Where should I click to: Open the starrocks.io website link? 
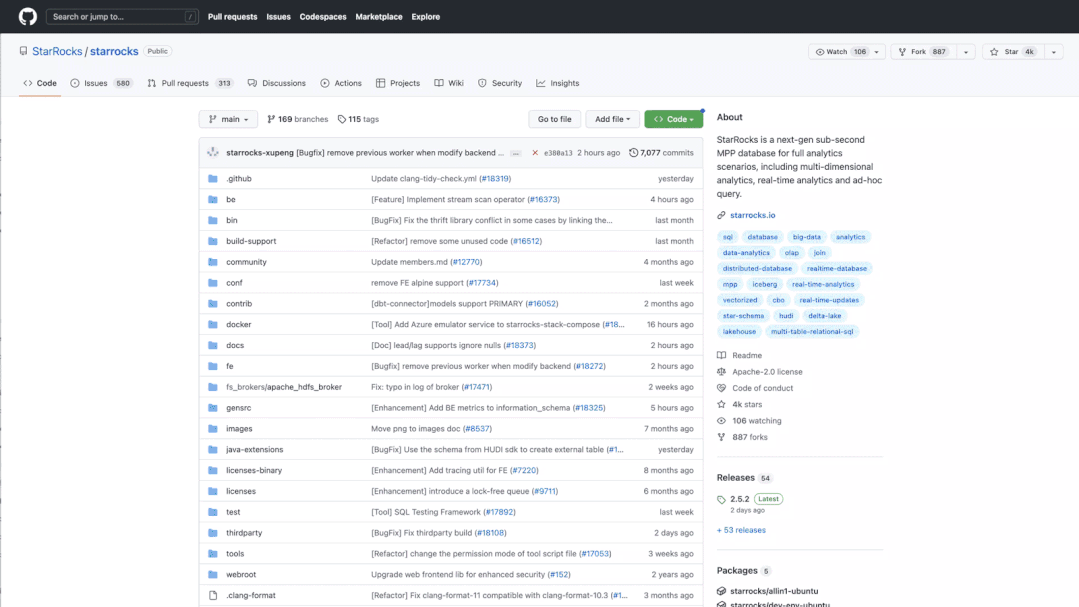click(752, 215)
